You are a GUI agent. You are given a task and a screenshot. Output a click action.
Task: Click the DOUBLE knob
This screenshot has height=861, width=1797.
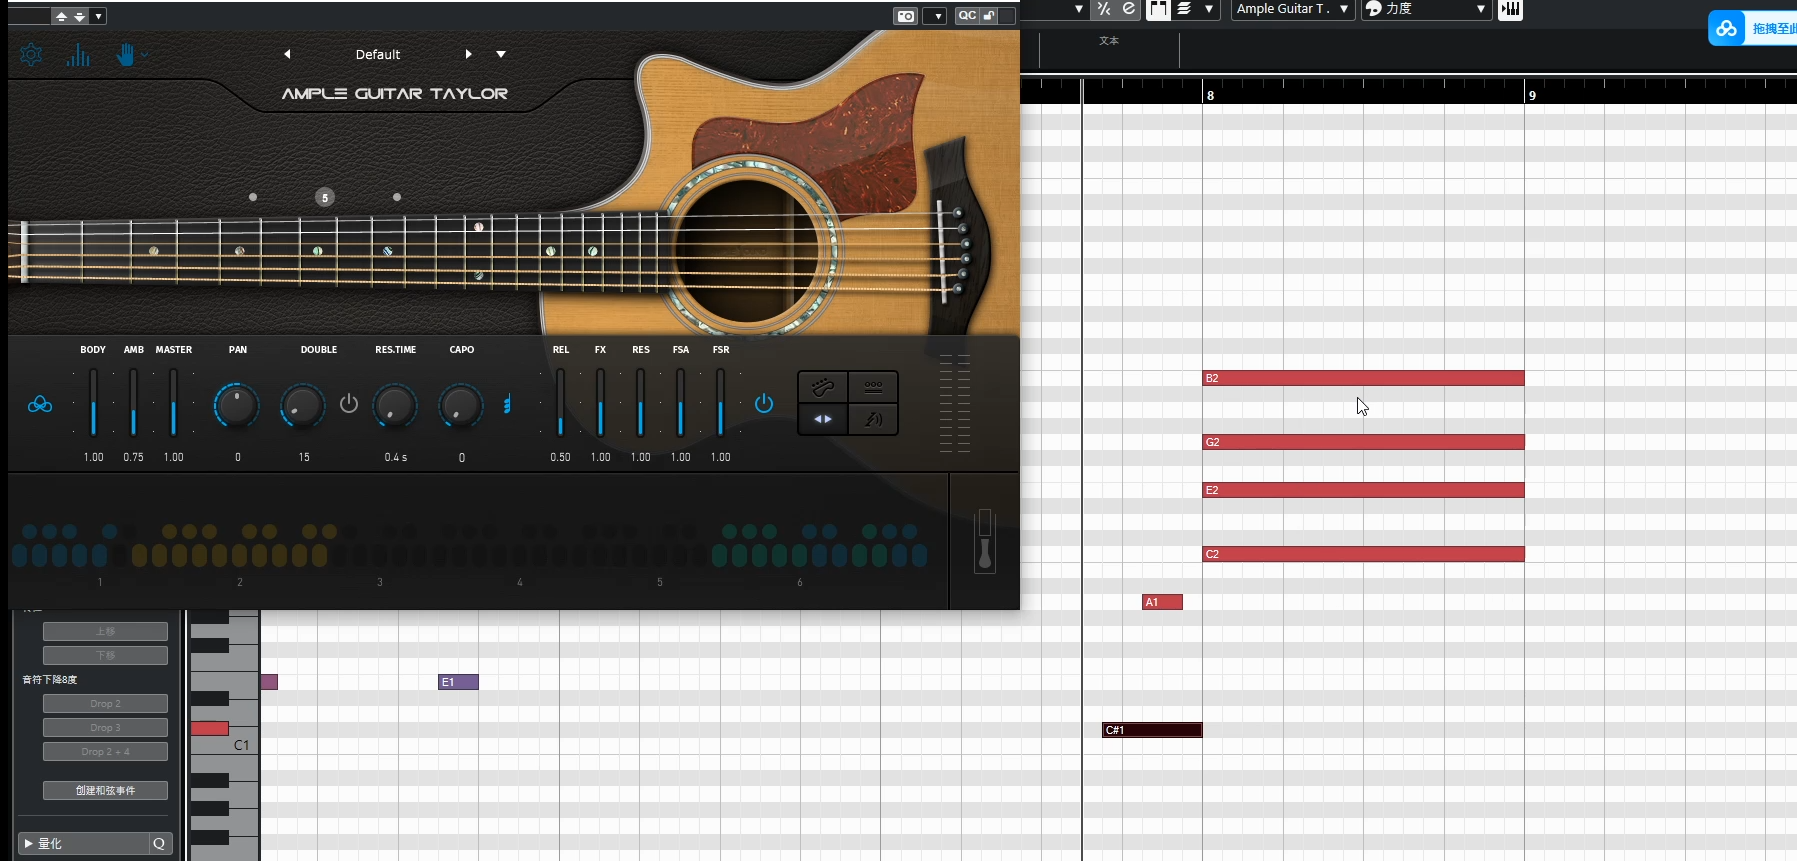[x=302, y=405]
